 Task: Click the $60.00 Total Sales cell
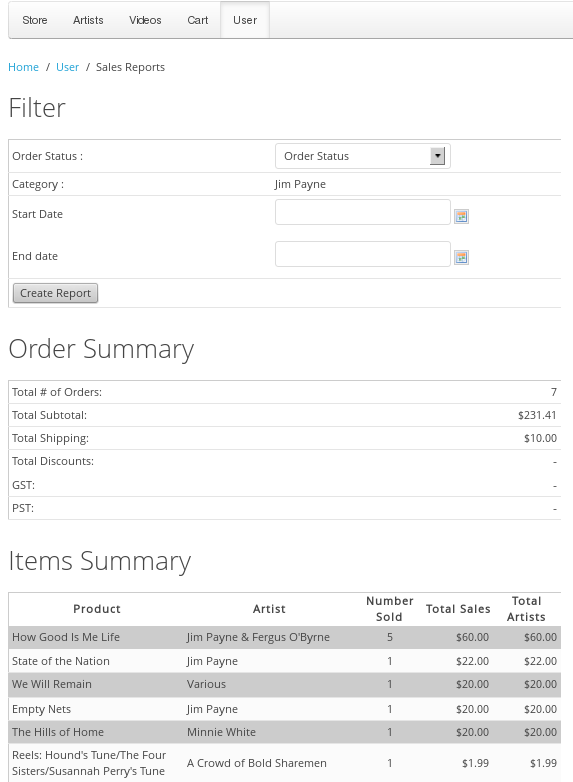pyautogui.click(x=472, y=637)
